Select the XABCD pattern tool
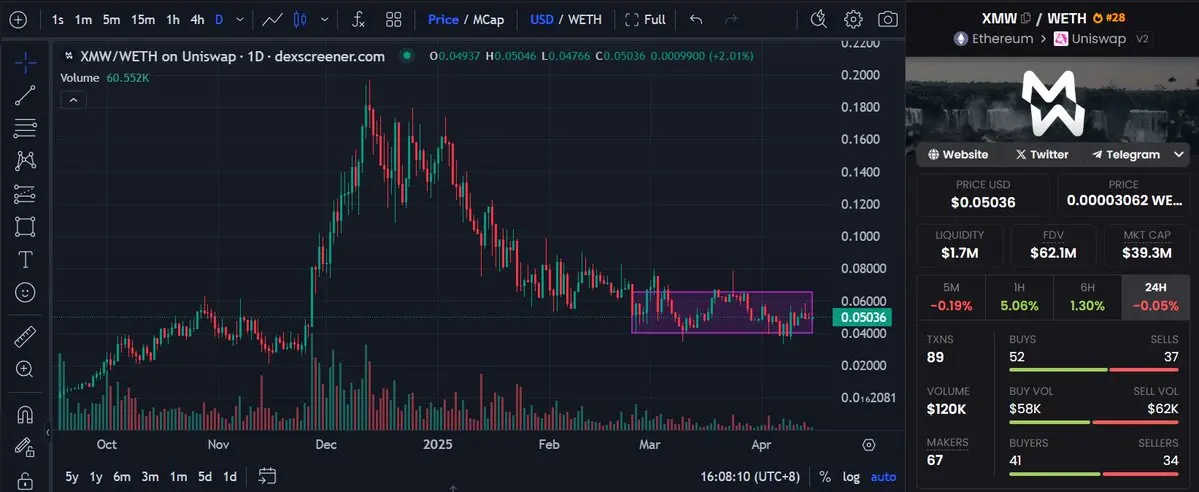The height and width of the screenshot is (492, 1199). [x=25, y=161]
